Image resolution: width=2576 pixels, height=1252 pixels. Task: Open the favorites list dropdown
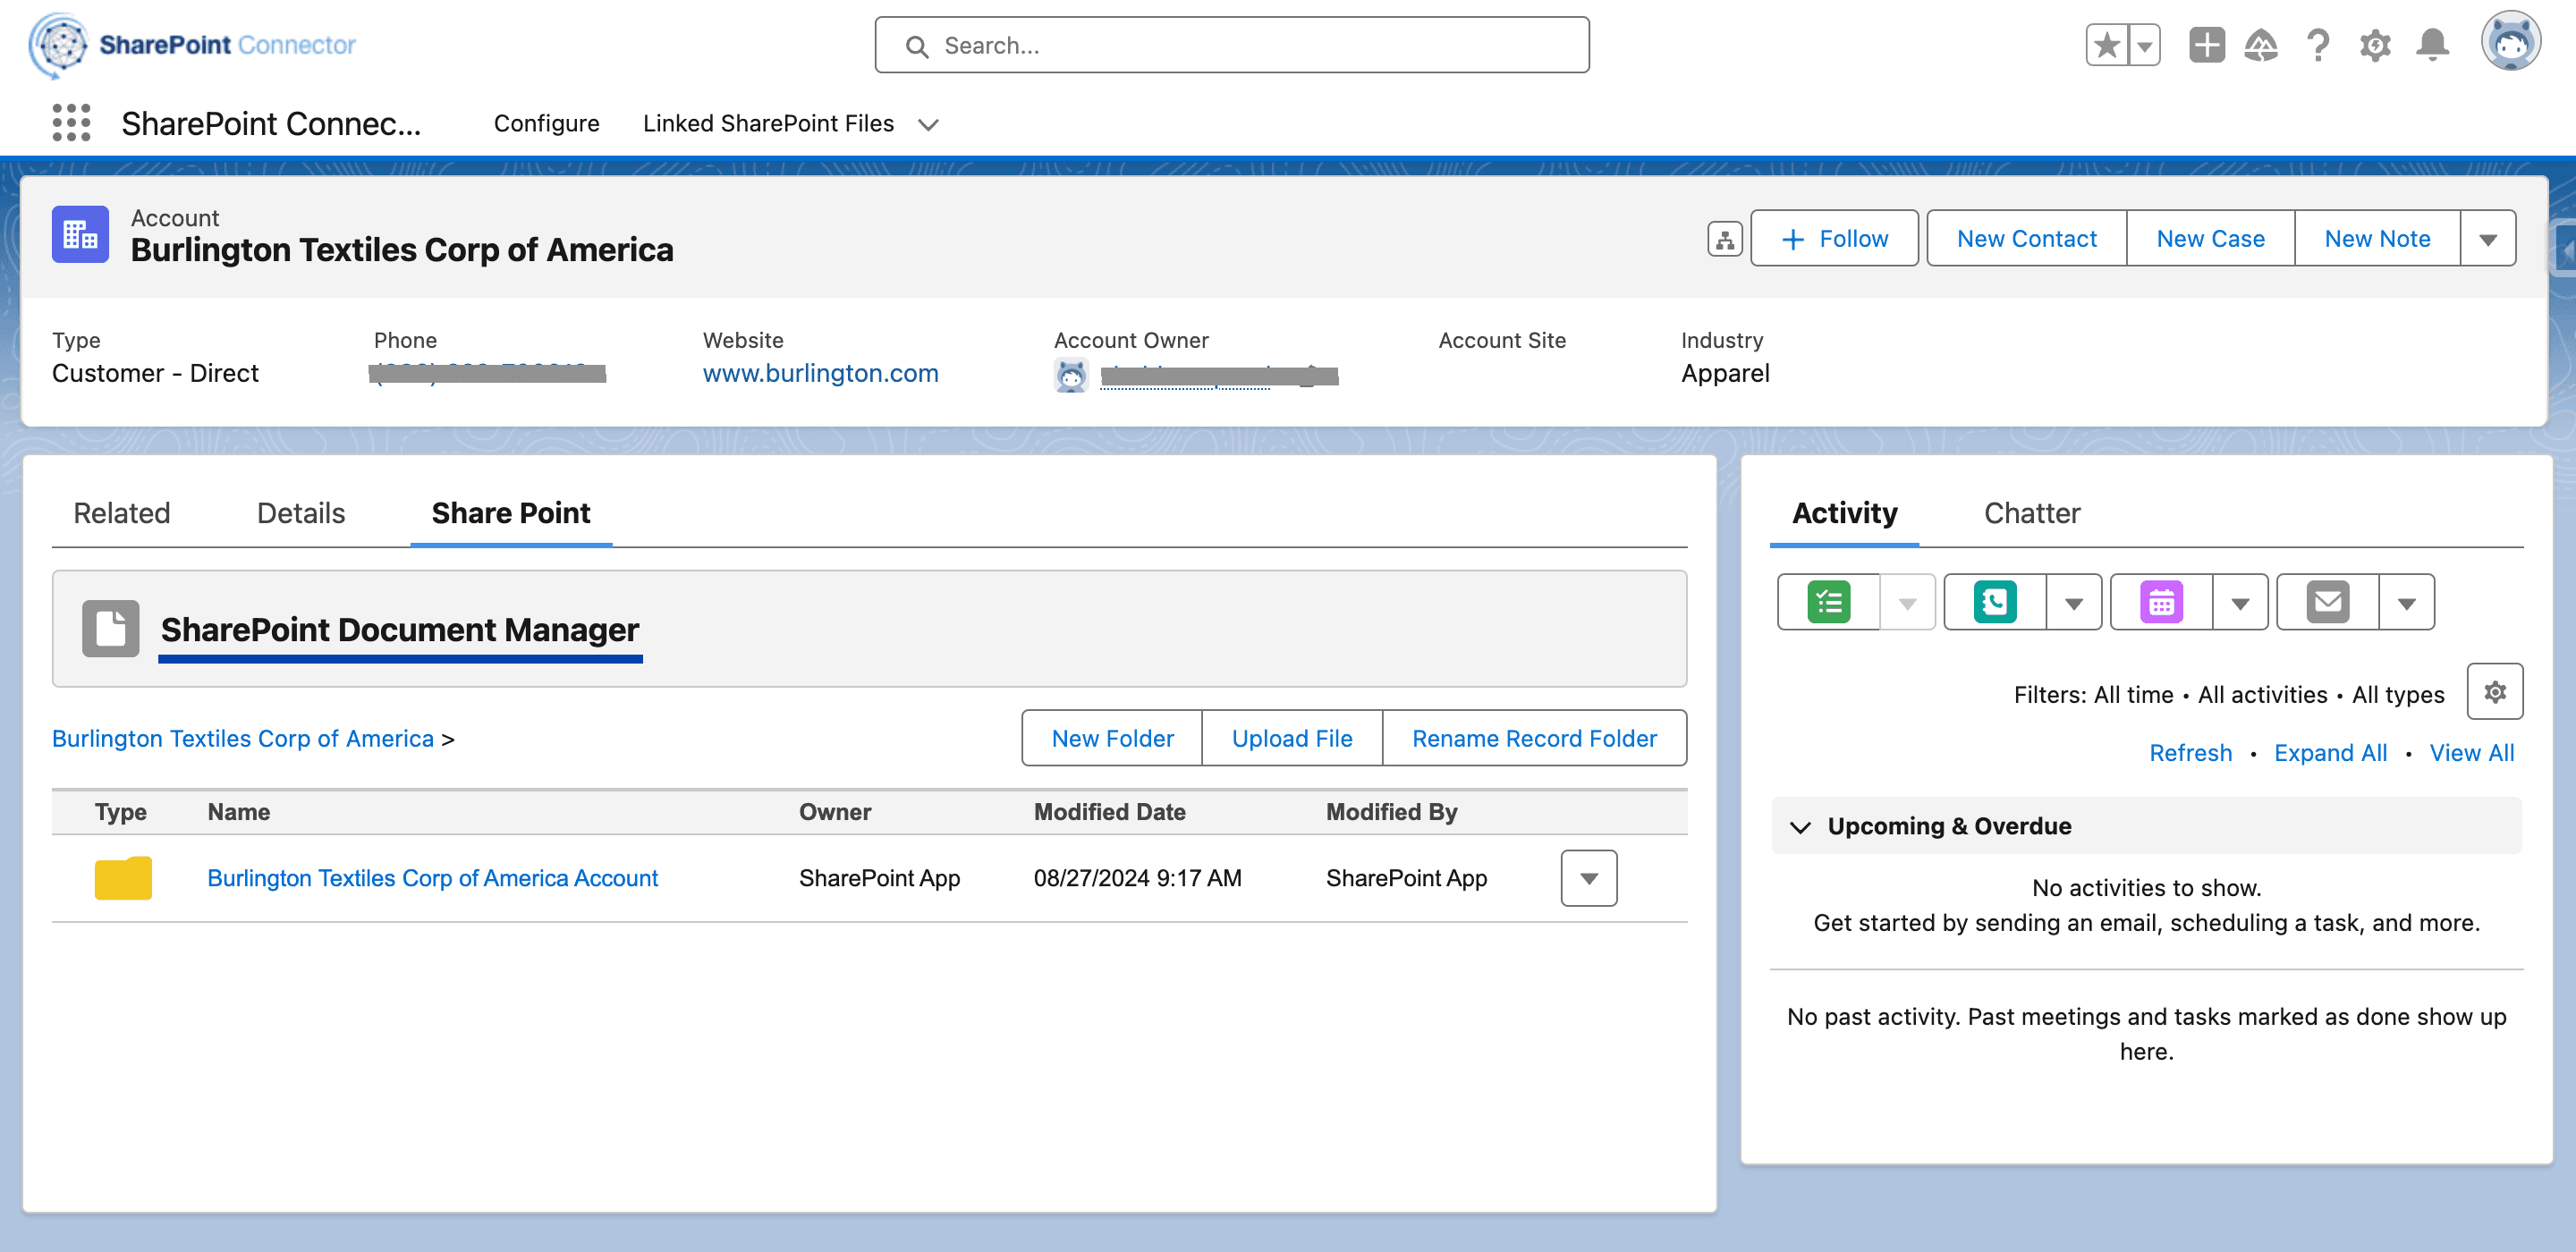[2145, 45]
